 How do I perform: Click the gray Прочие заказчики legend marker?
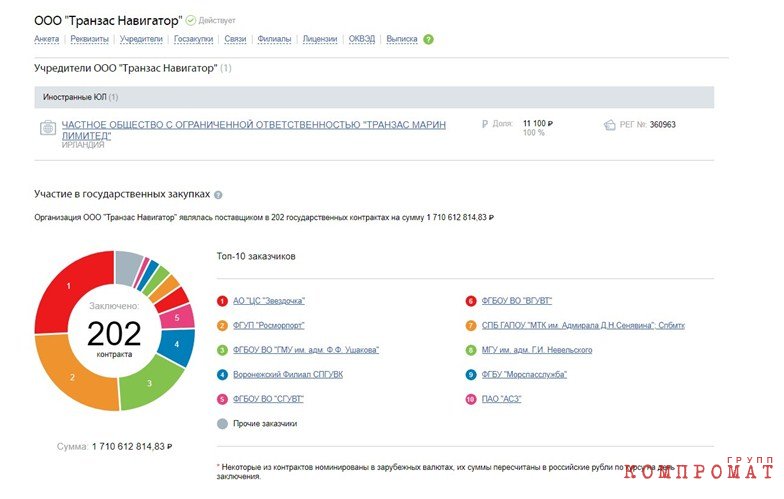[222, 424]
